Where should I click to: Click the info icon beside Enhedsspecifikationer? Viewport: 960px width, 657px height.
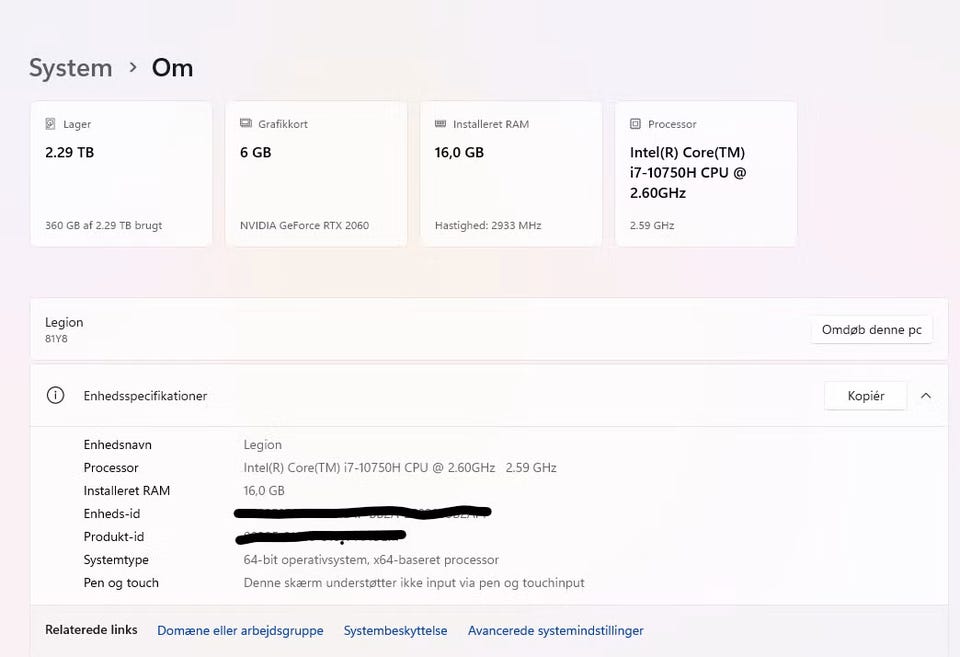(x=55, y=396)
